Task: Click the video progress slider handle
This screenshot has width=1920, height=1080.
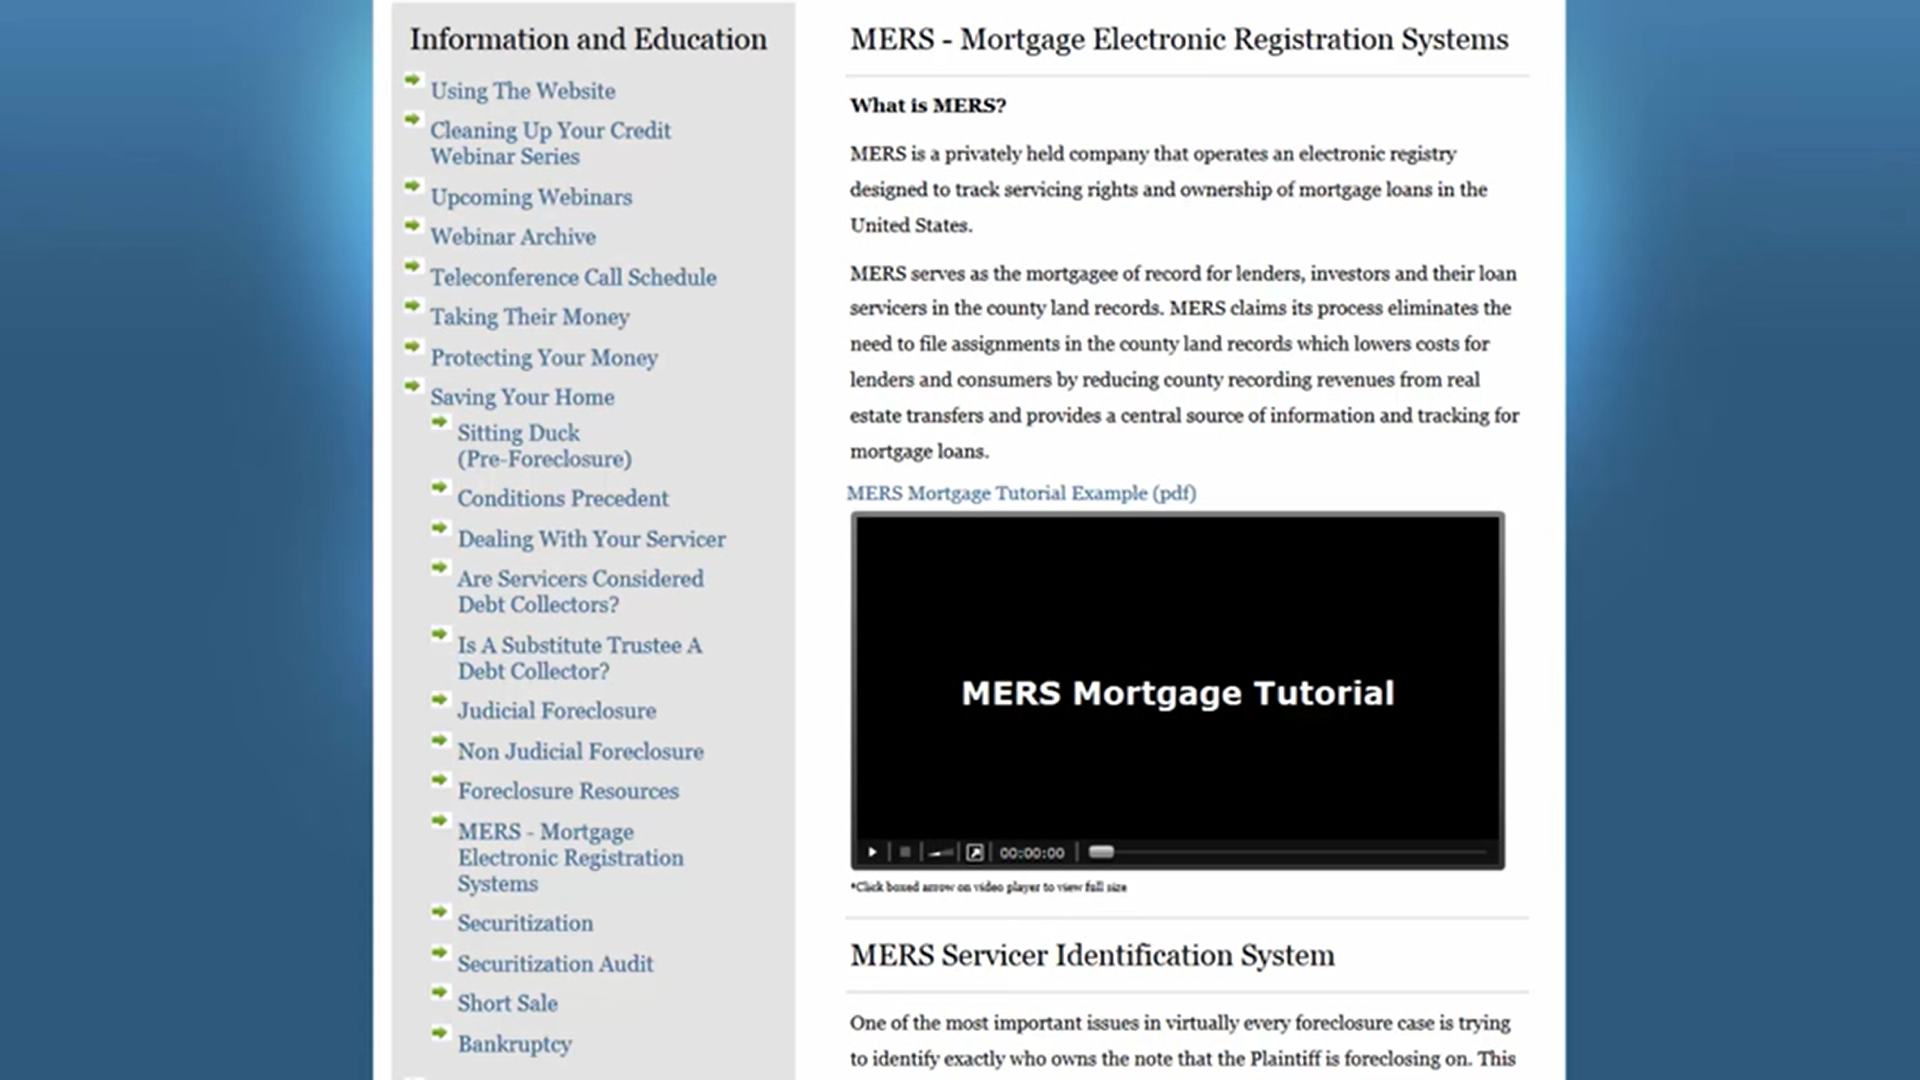Action: click(x=1101, y=852)
